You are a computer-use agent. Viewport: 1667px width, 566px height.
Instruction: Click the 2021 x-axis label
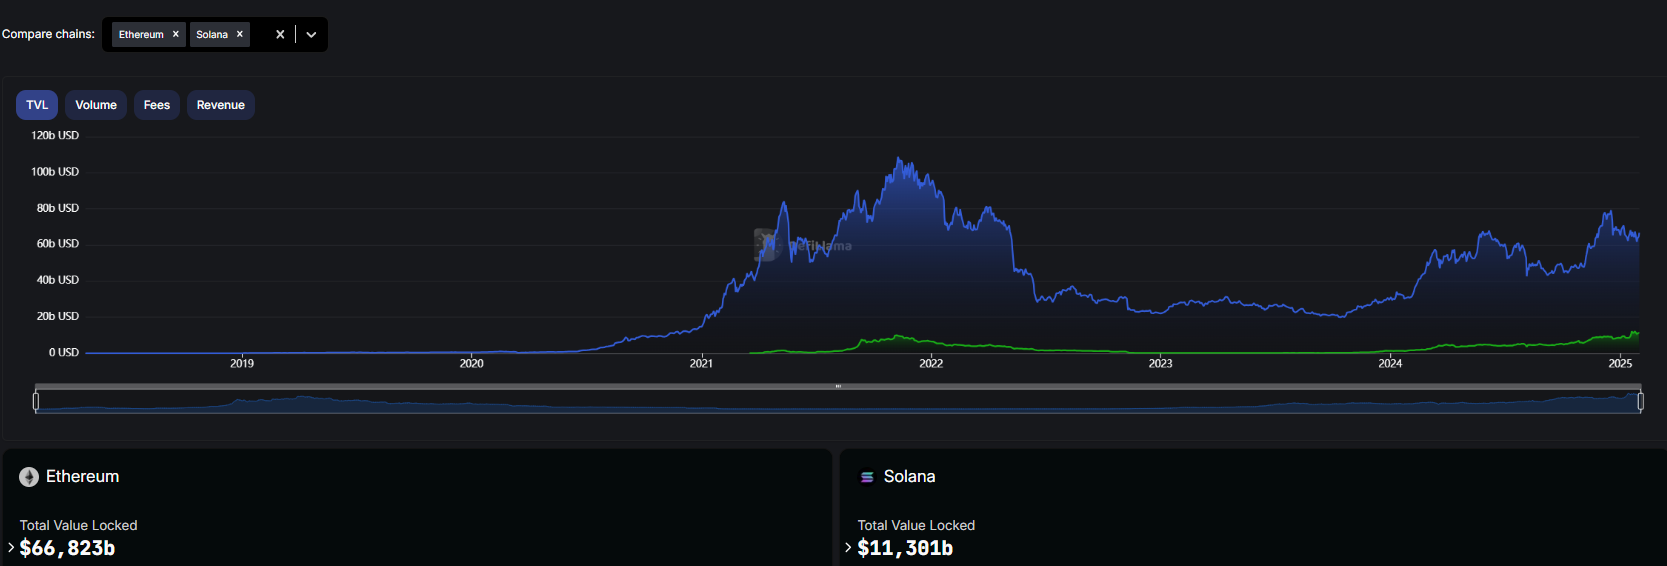[701, 363]
